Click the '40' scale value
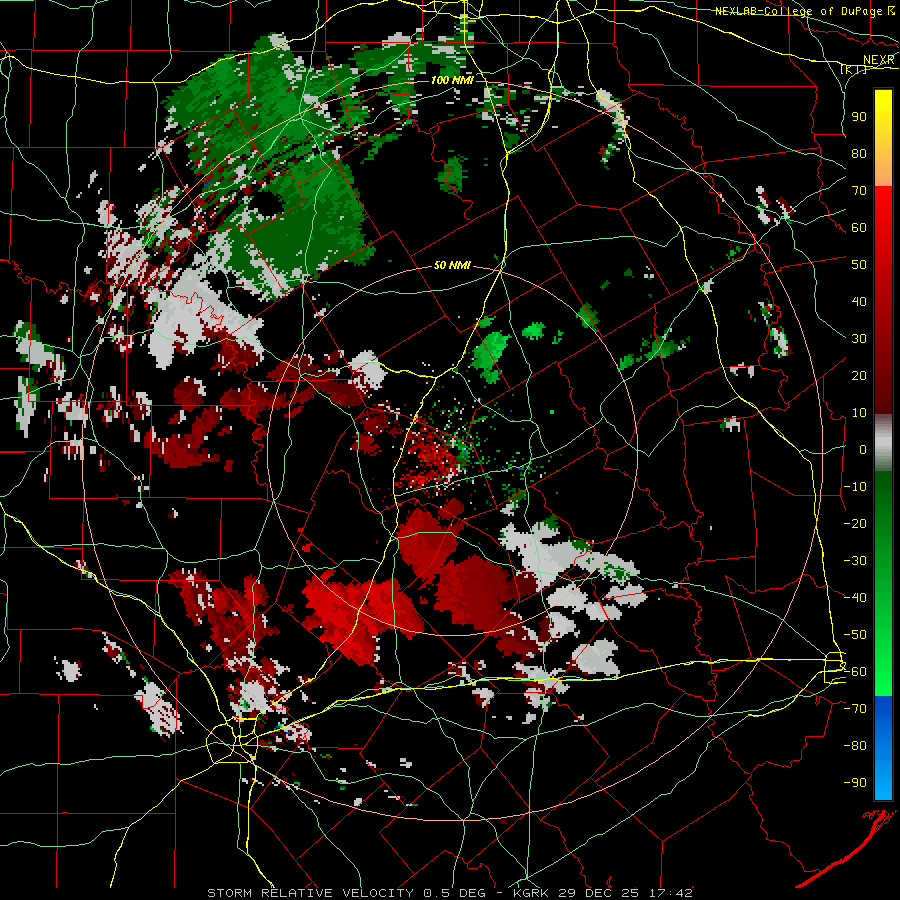Image resolution: width=900 pixels, height=900 pixels. (859, 301)
